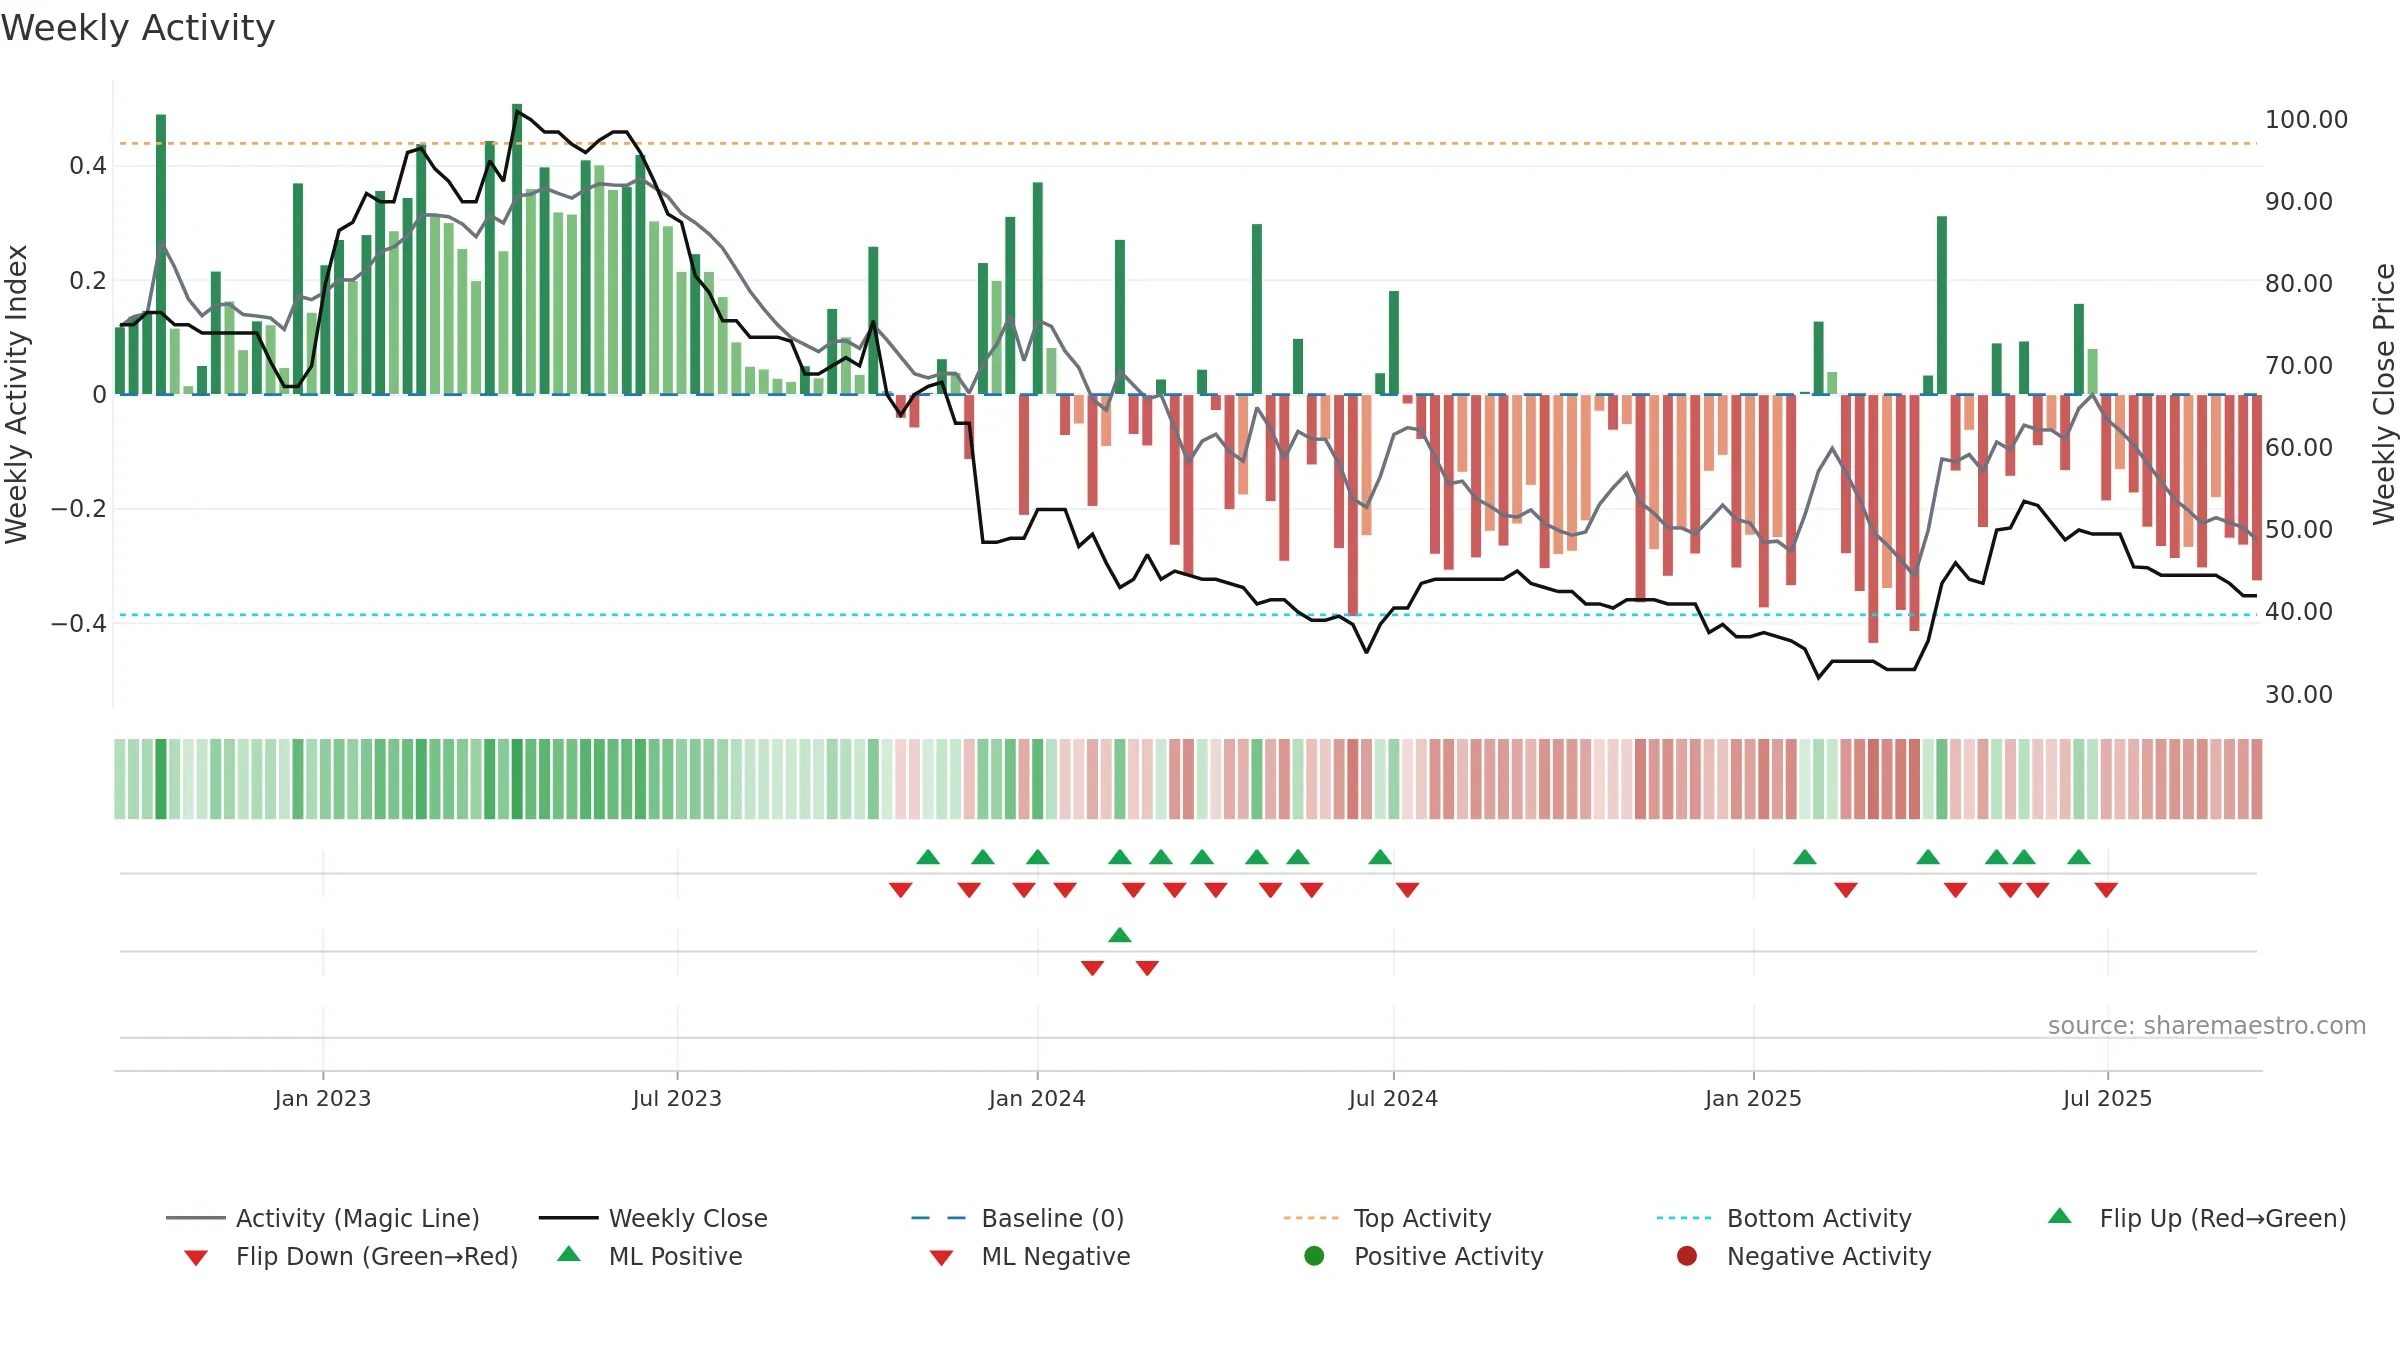Click the Negative Activity legend red dot
The image size is (2400, 1350).
(1687, 1256)
